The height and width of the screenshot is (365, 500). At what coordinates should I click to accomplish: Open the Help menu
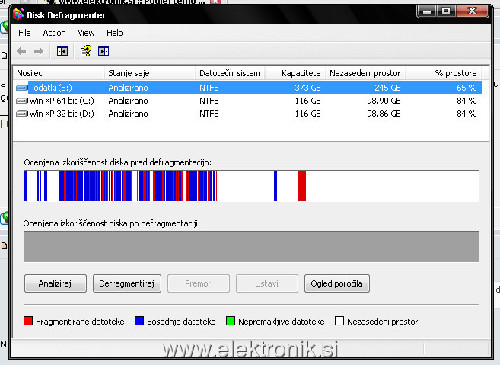115,33
